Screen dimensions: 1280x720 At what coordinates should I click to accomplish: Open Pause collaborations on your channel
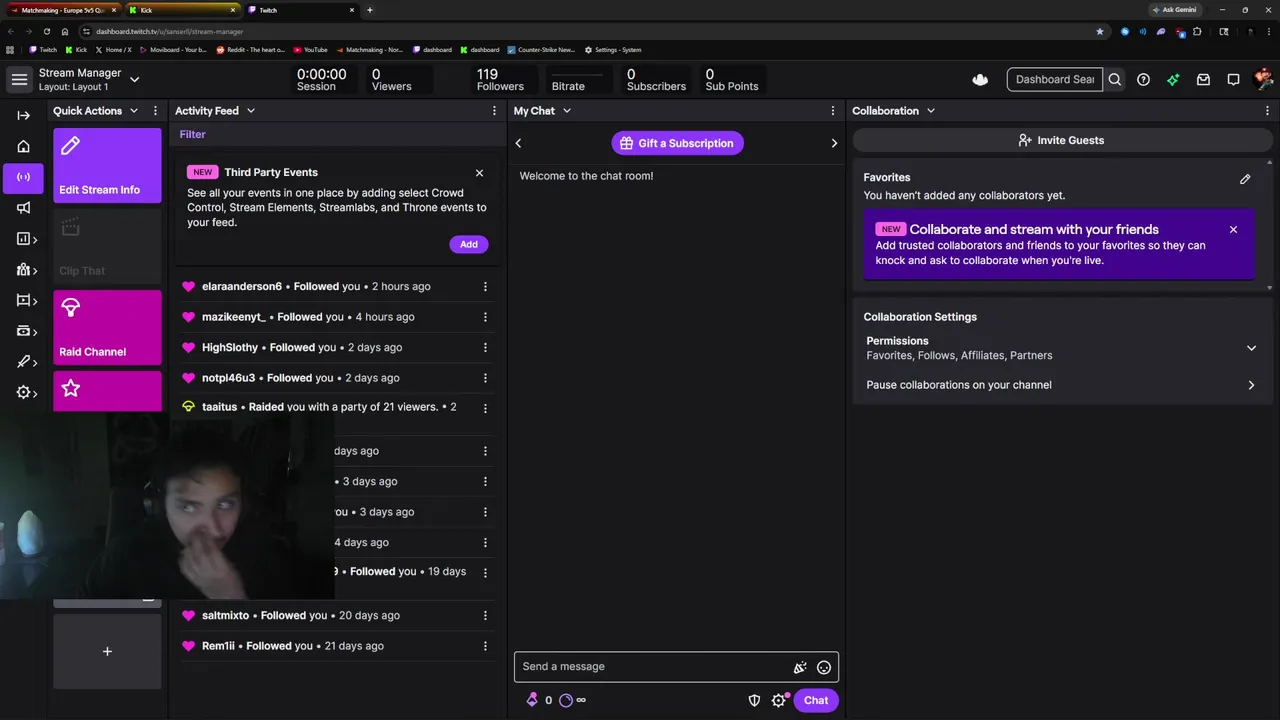[x=1060, y=385]
